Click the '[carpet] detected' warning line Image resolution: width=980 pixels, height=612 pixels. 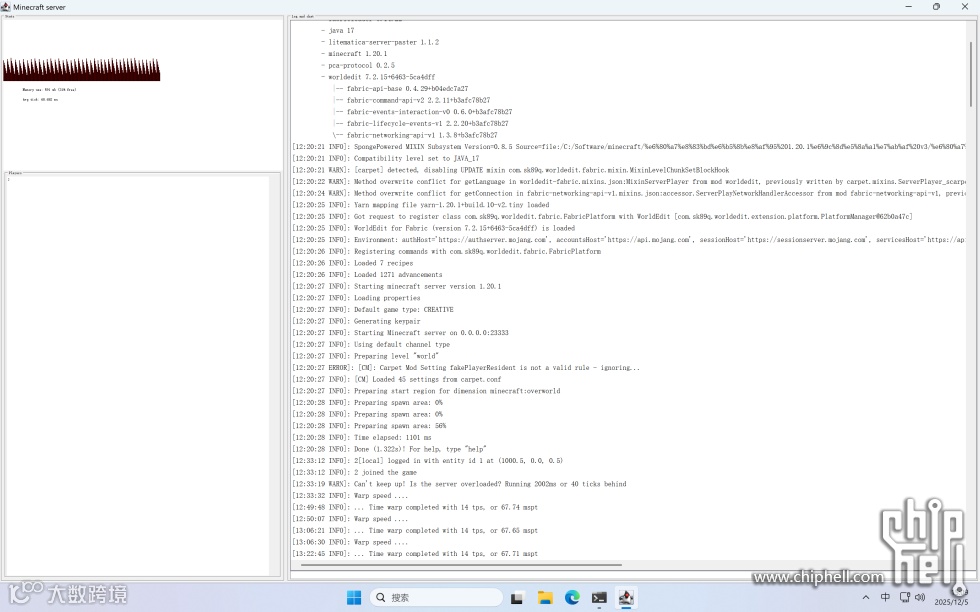[x=511, y=170]
